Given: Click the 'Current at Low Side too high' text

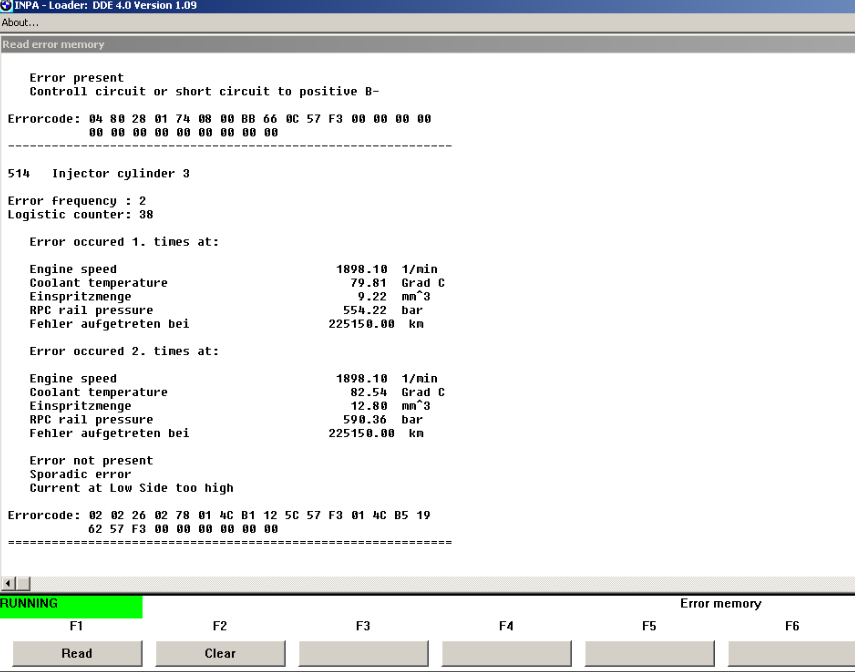Looking at the screenshot, I should pyautogui.click(x=131, y=489).
